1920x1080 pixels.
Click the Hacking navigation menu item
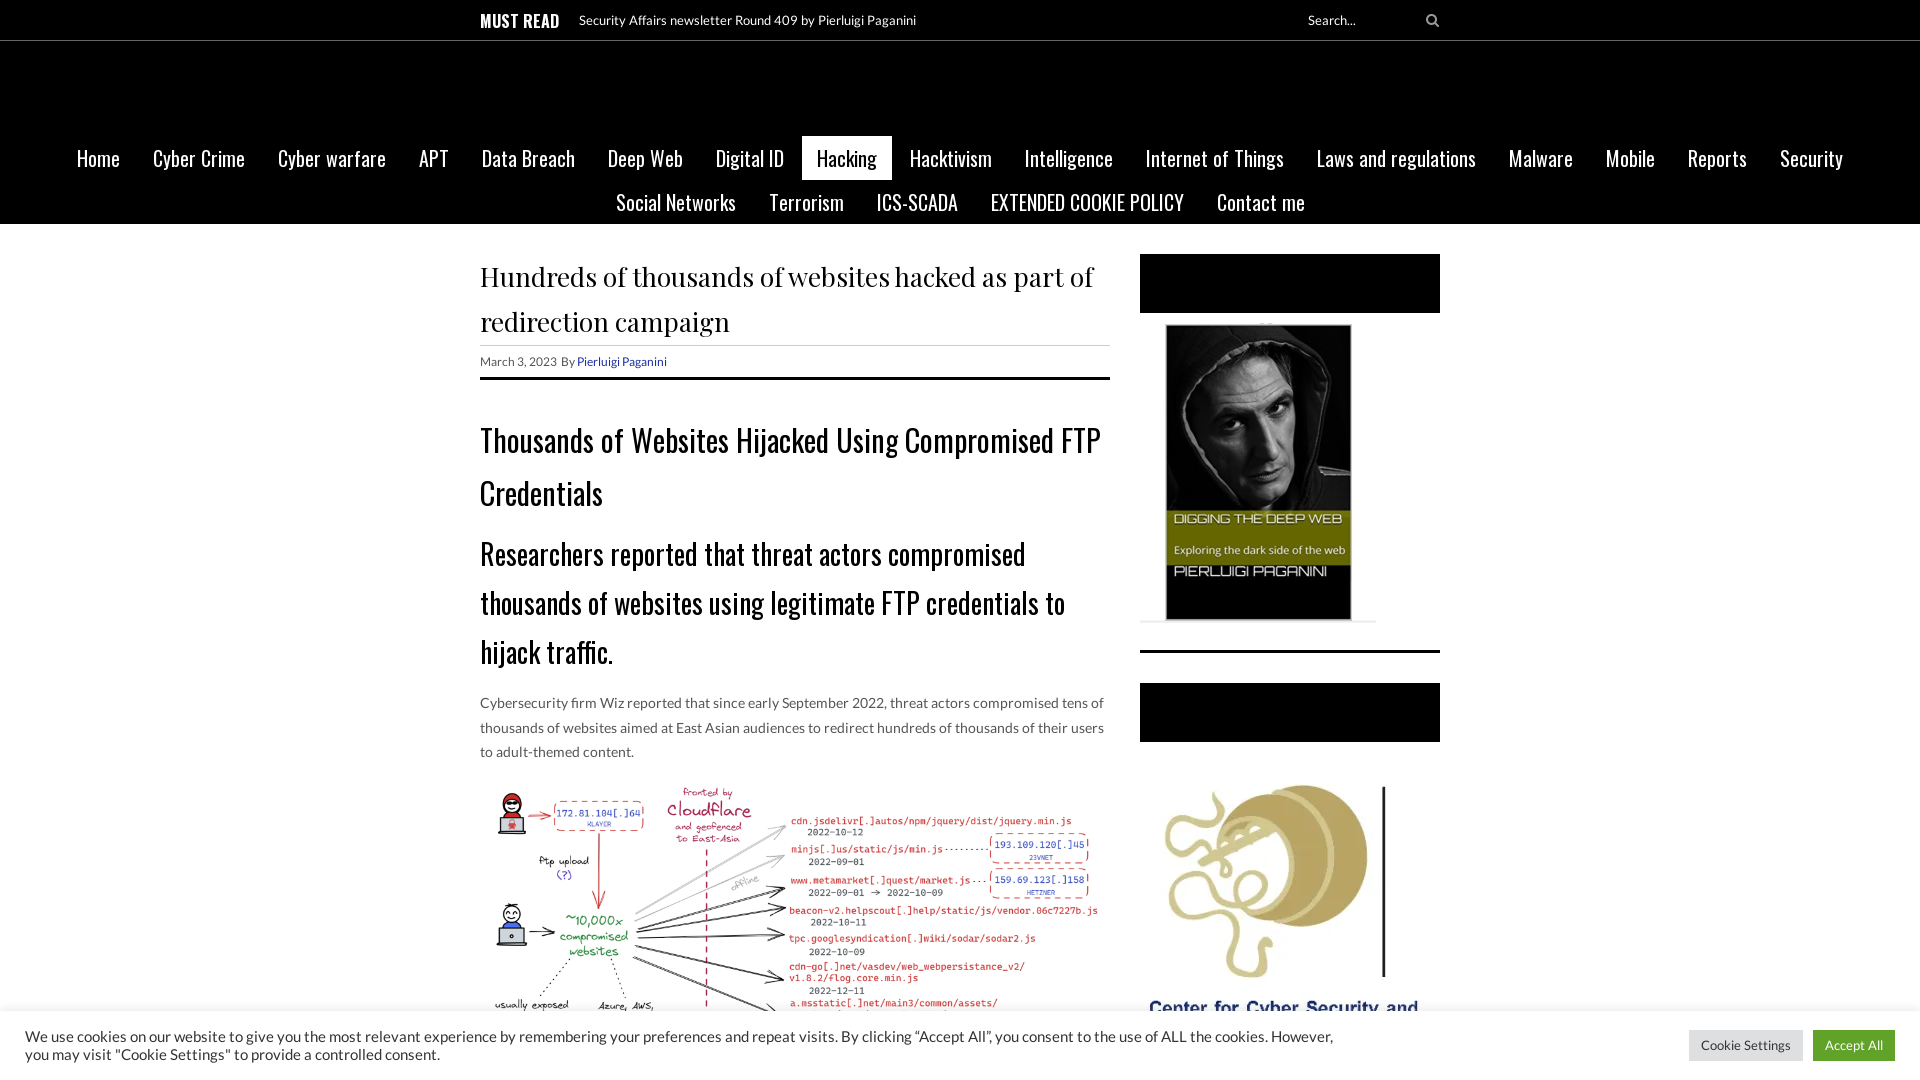(845, 157)
